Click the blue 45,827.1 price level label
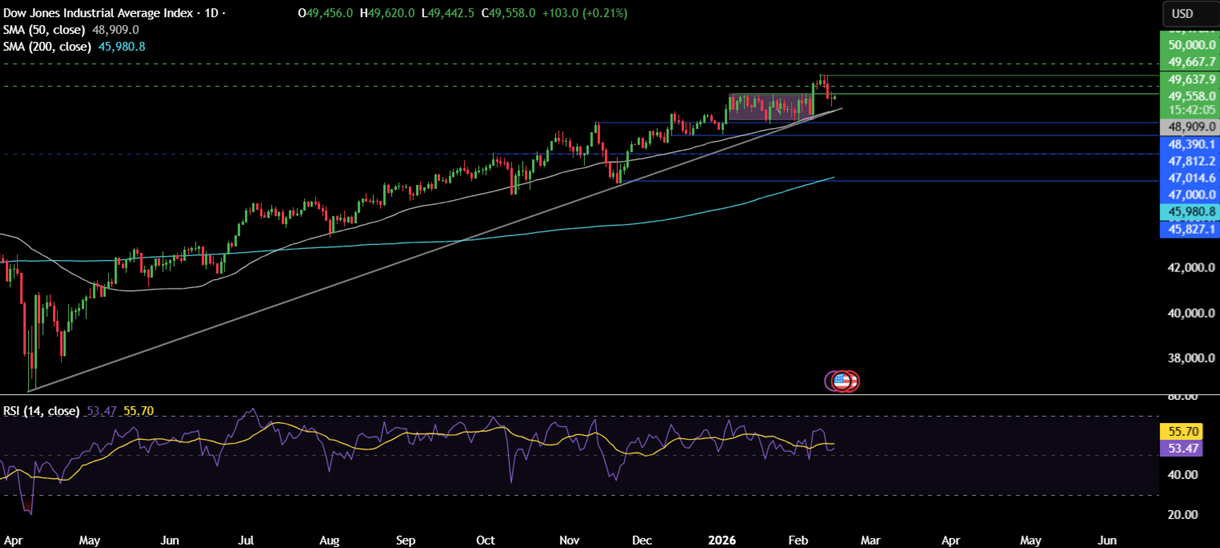 1188,229
